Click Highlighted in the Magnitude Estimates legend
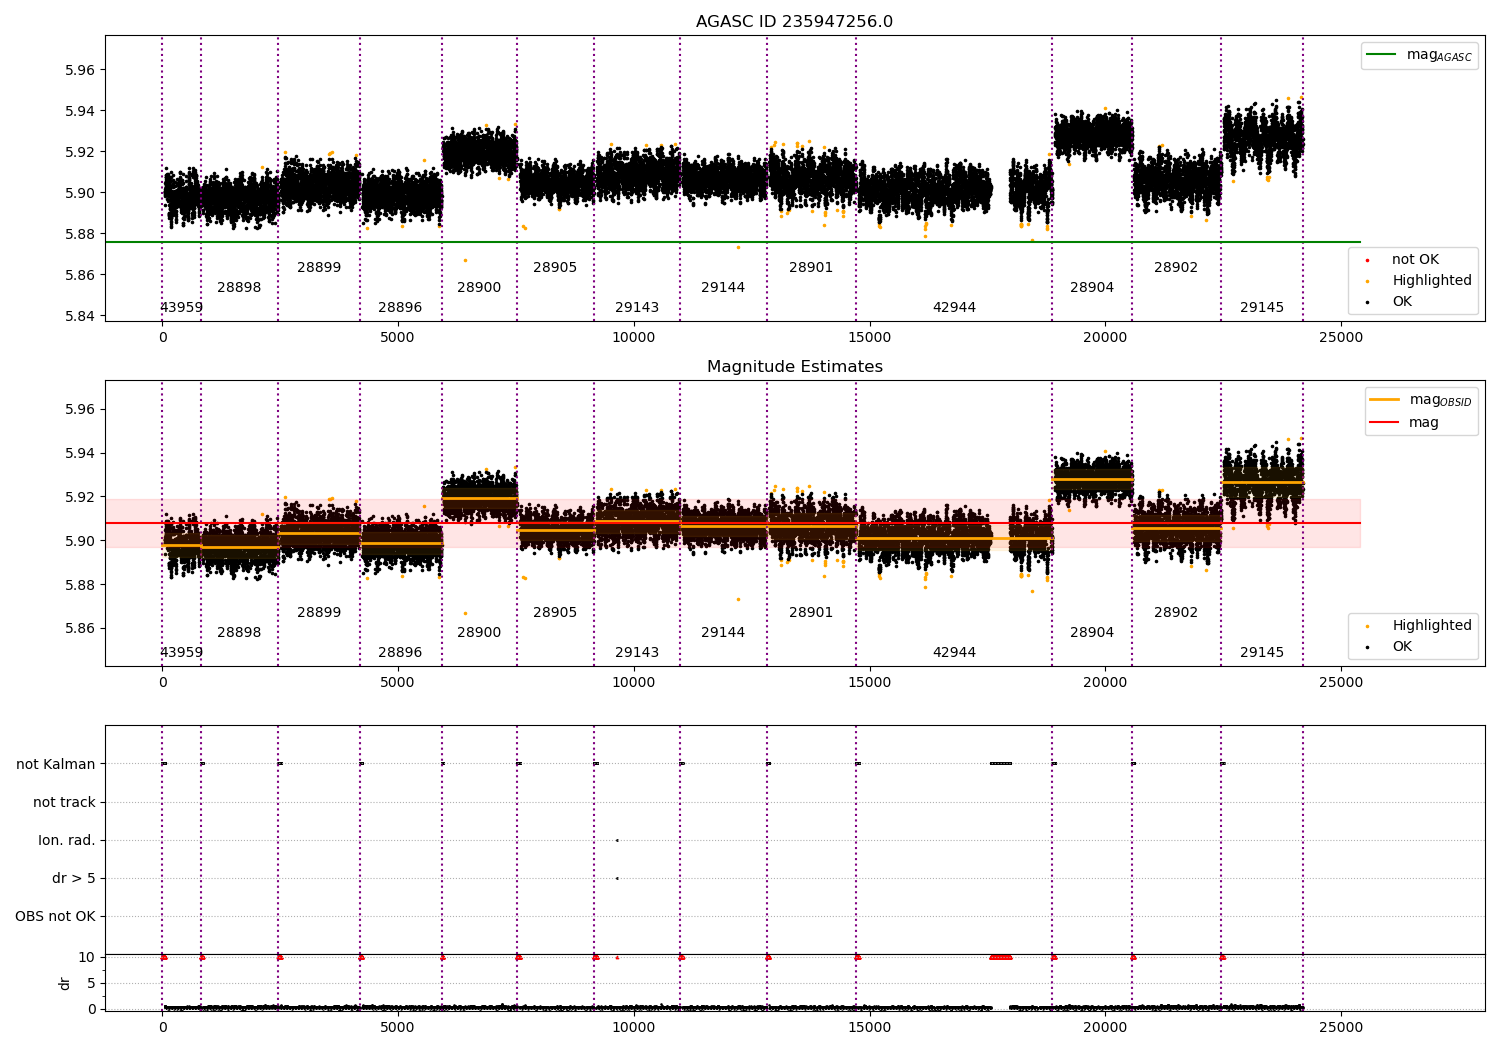 coord(1432,626)
